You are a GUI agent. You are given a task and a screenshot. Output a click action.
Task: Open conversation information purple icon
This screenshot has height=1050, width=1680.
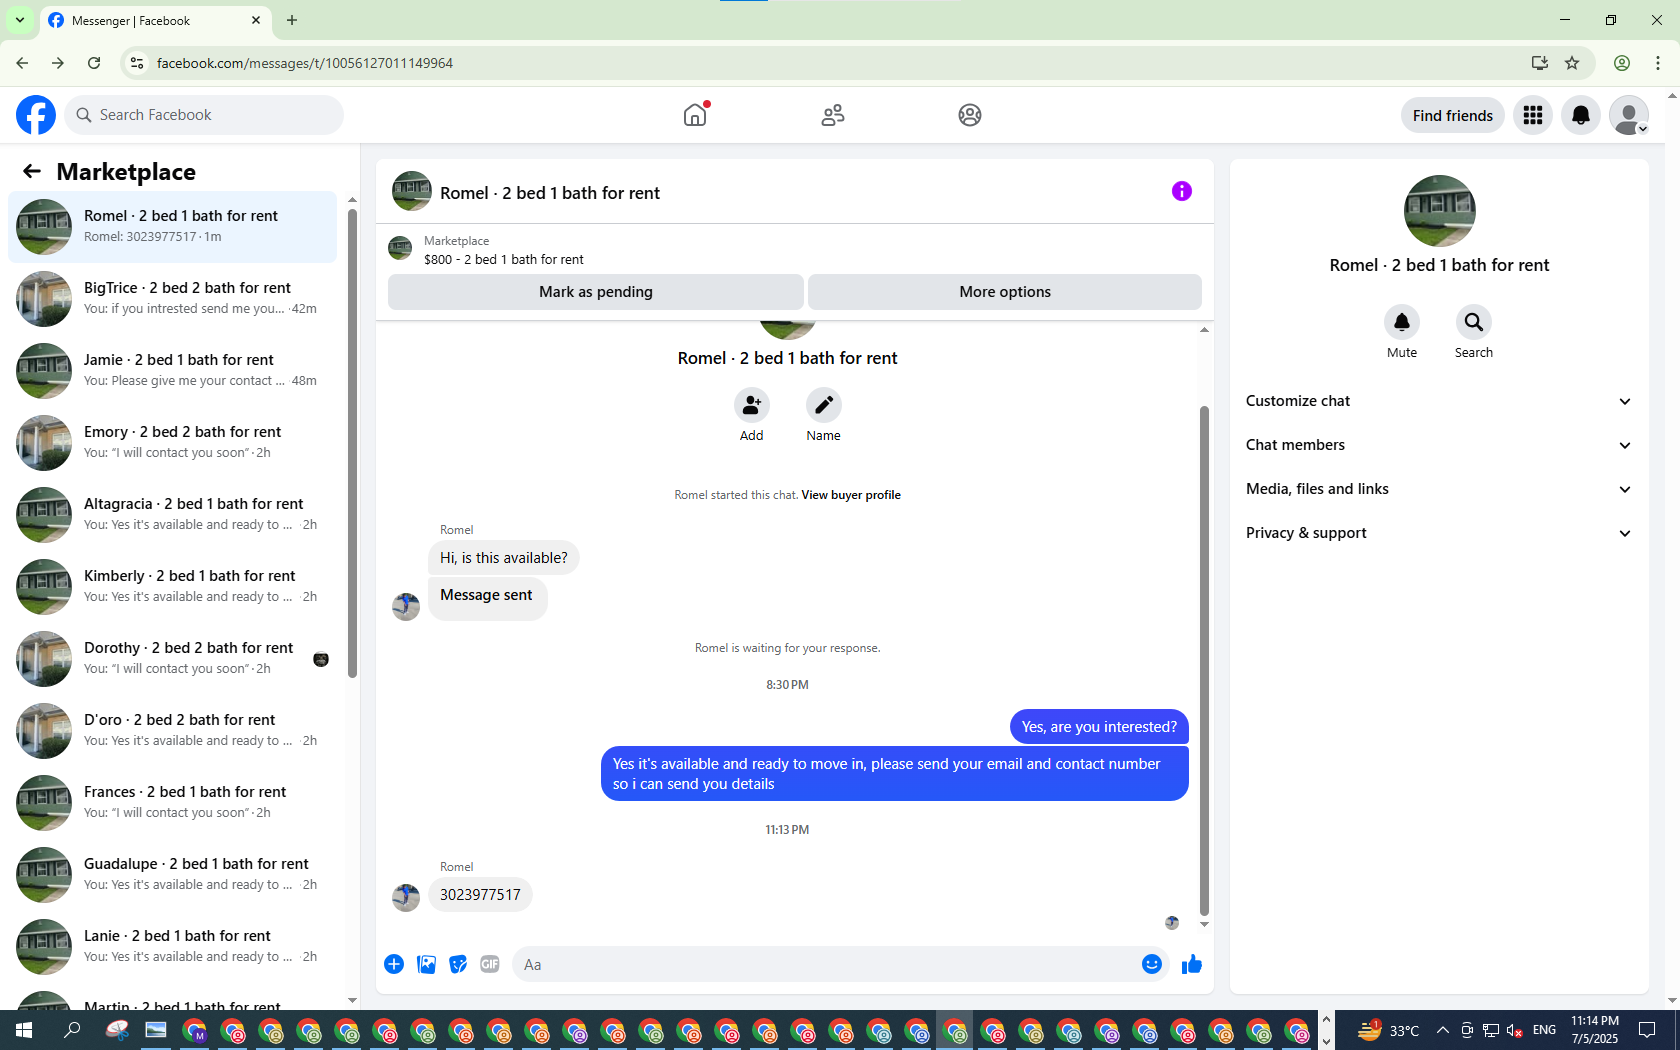pyautogui.click(x=1182, y=191)
